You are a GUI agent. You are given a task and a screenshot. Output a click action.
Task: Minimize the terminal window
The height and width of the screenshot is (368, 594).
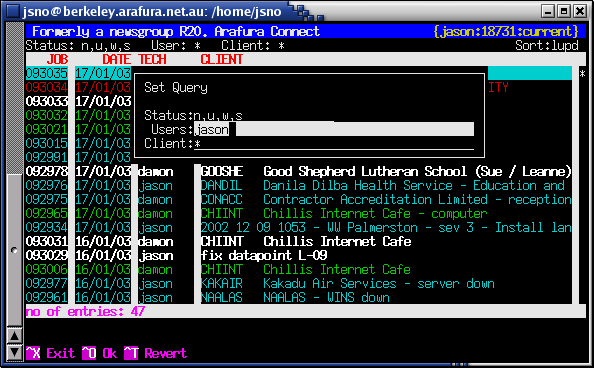548,11
